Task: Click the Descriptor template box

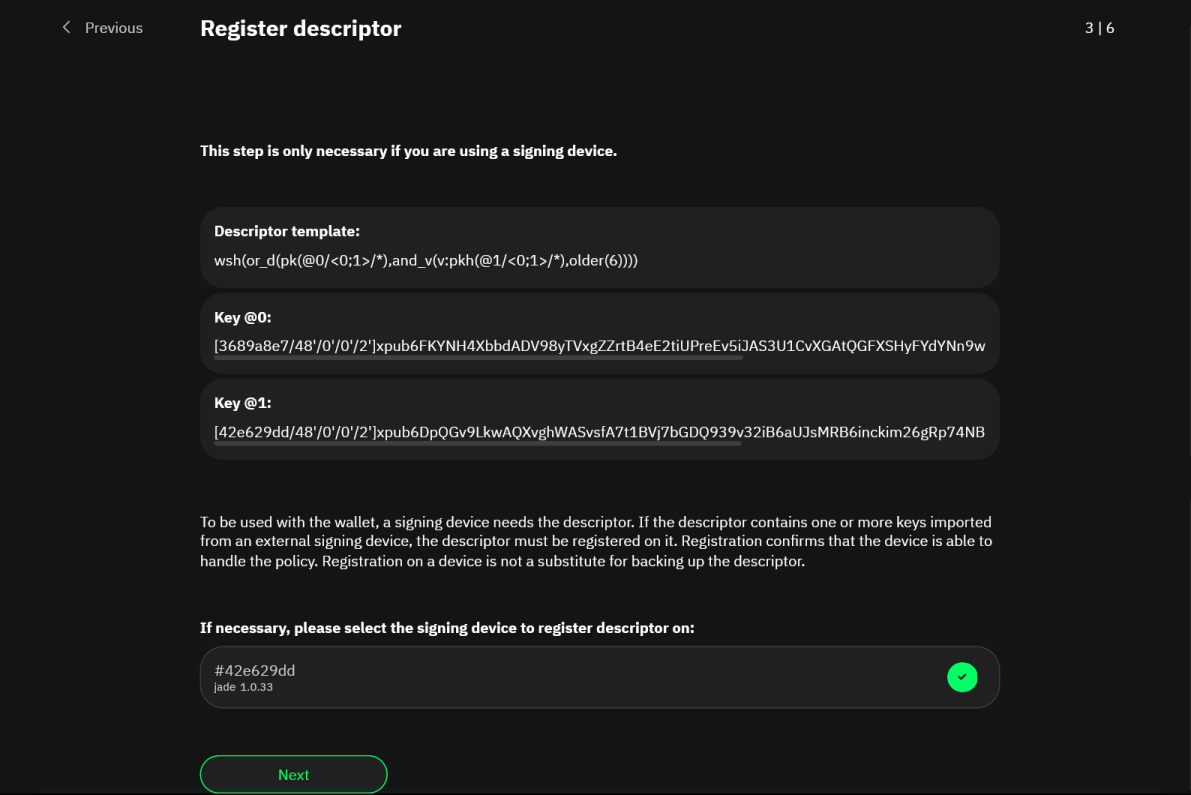Action: [x=600, y=247]
